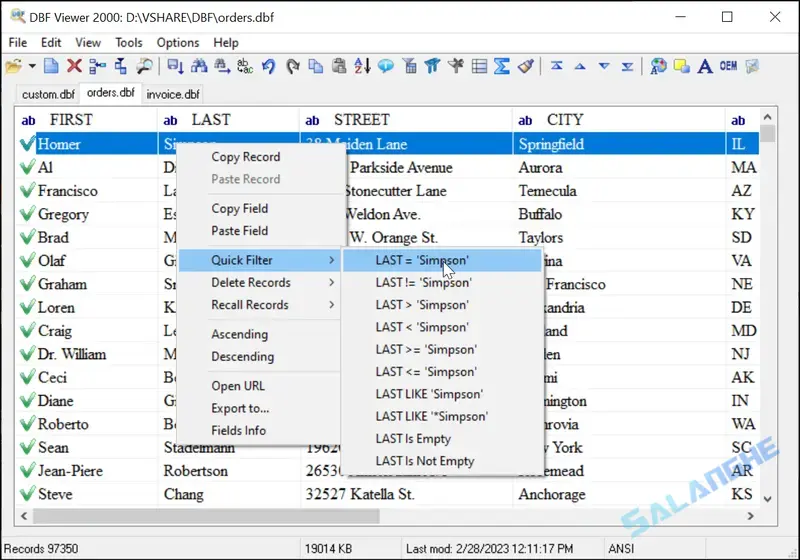Open the replace text ab-ac icon
Screen dimensions: 800x560
click(x=245, y=66)
